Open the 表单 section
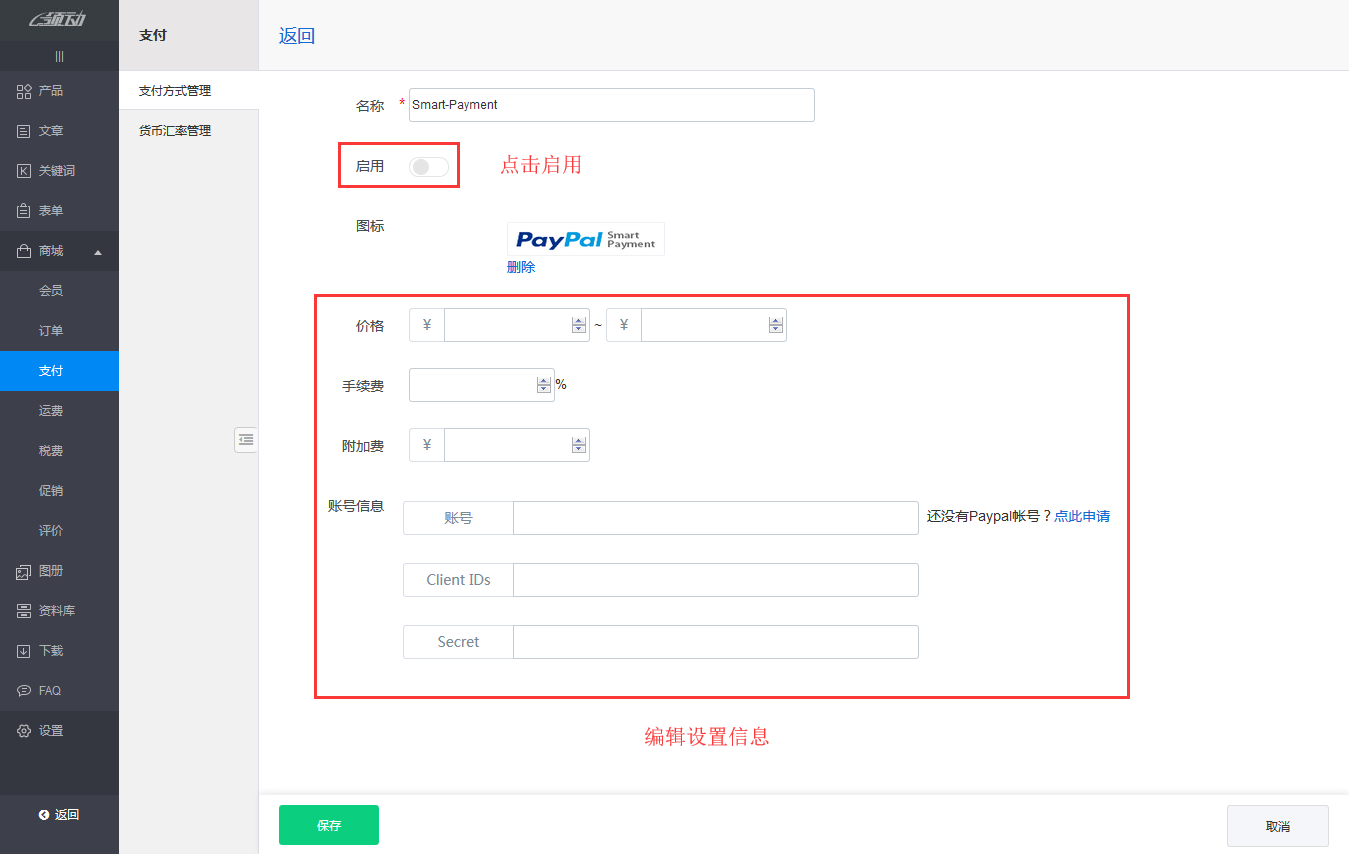The height and width of the screenshot is (854, 1349). click(50, 210)
